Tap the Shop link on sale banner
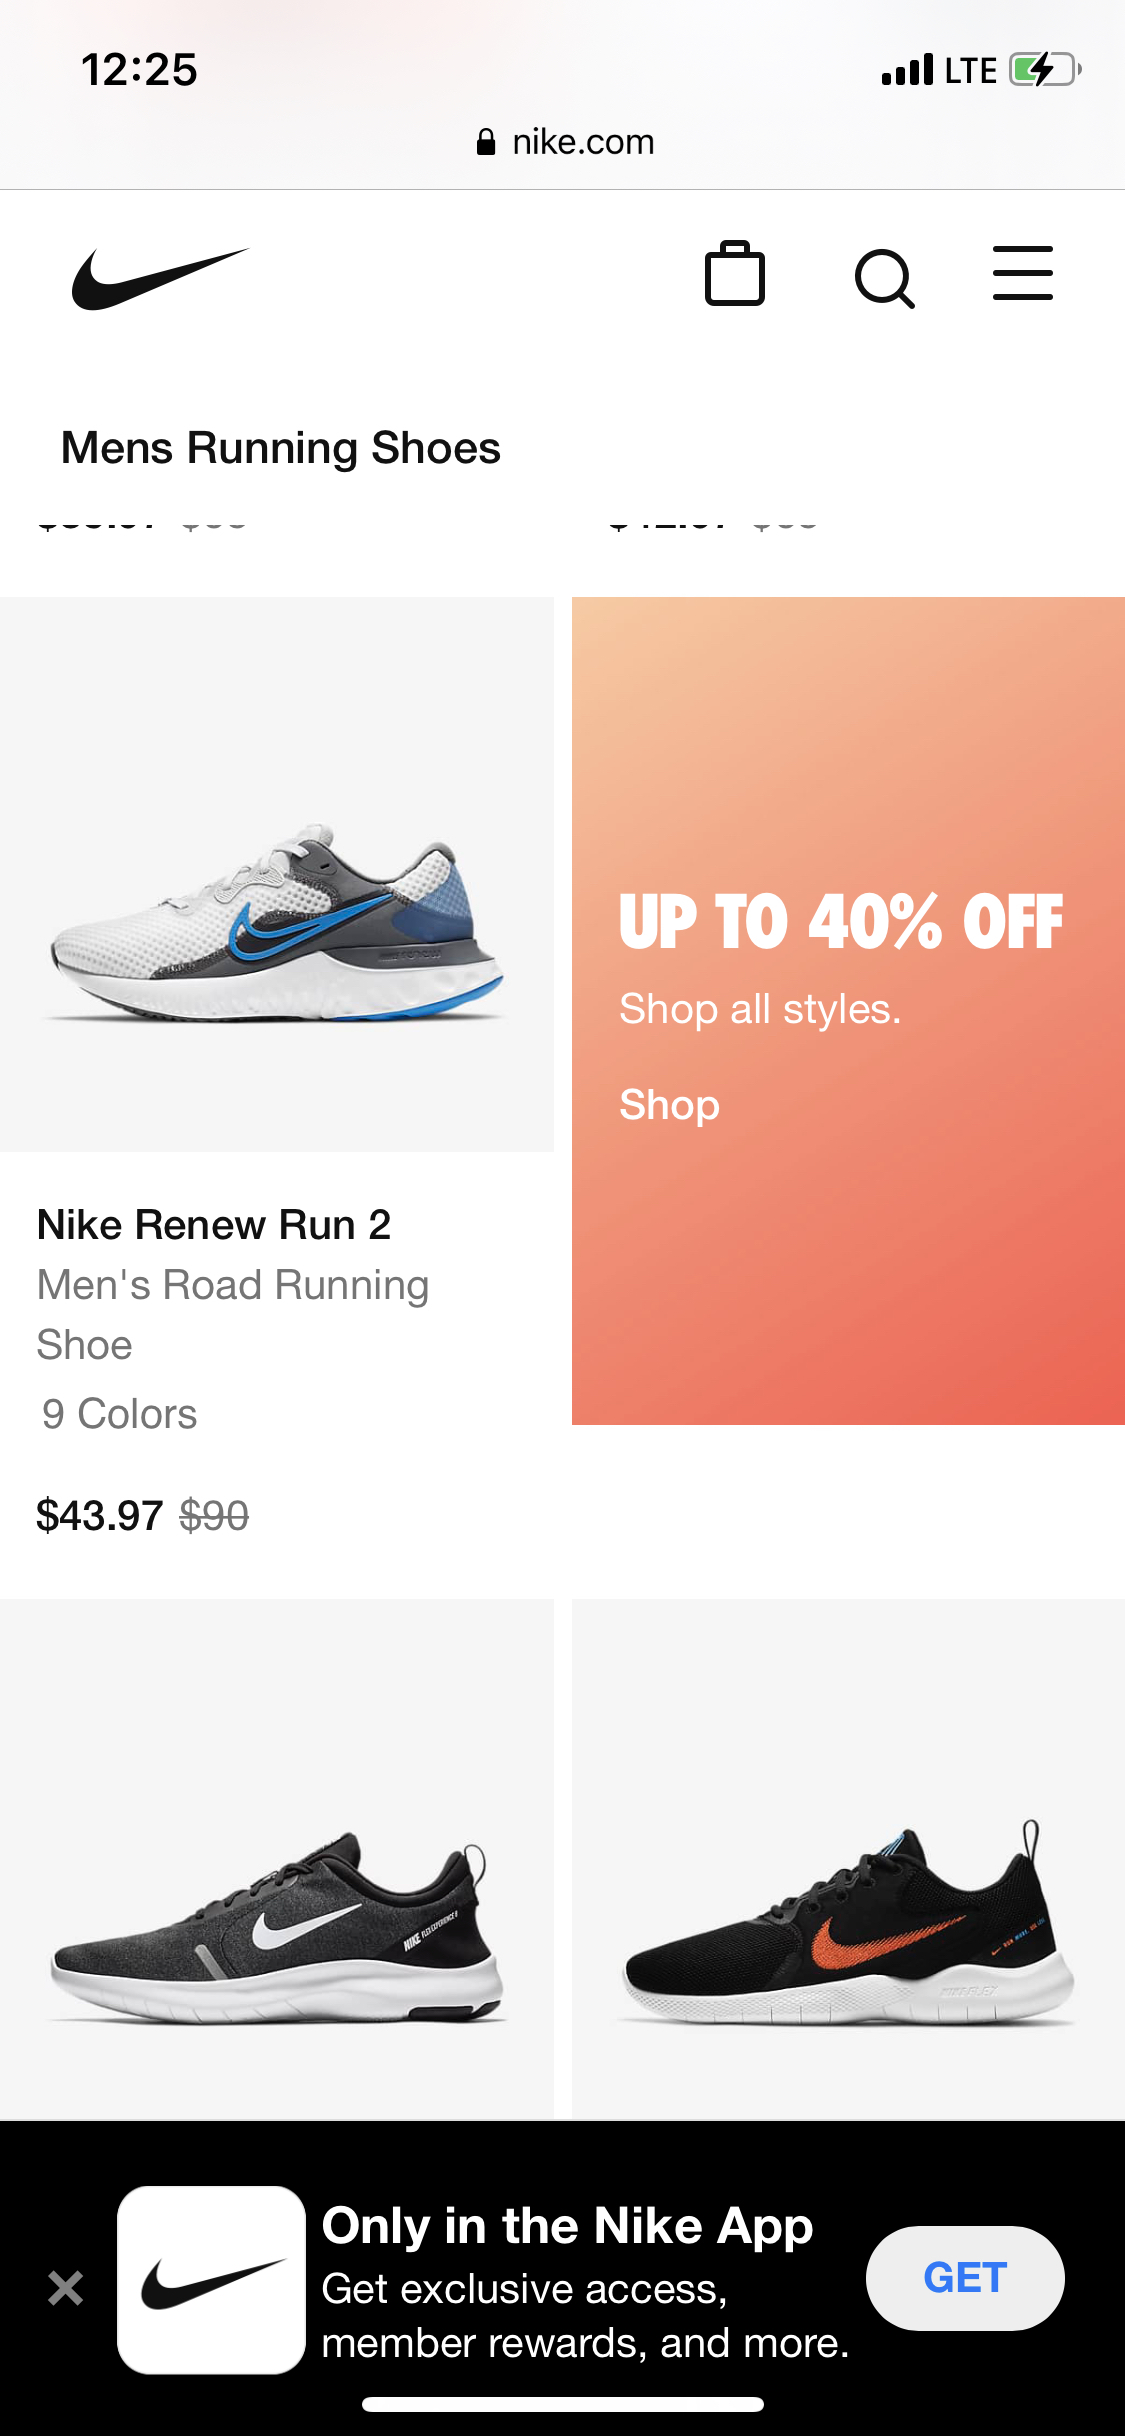This screenshot has height=2436, width=1125. coord(669,1105)
